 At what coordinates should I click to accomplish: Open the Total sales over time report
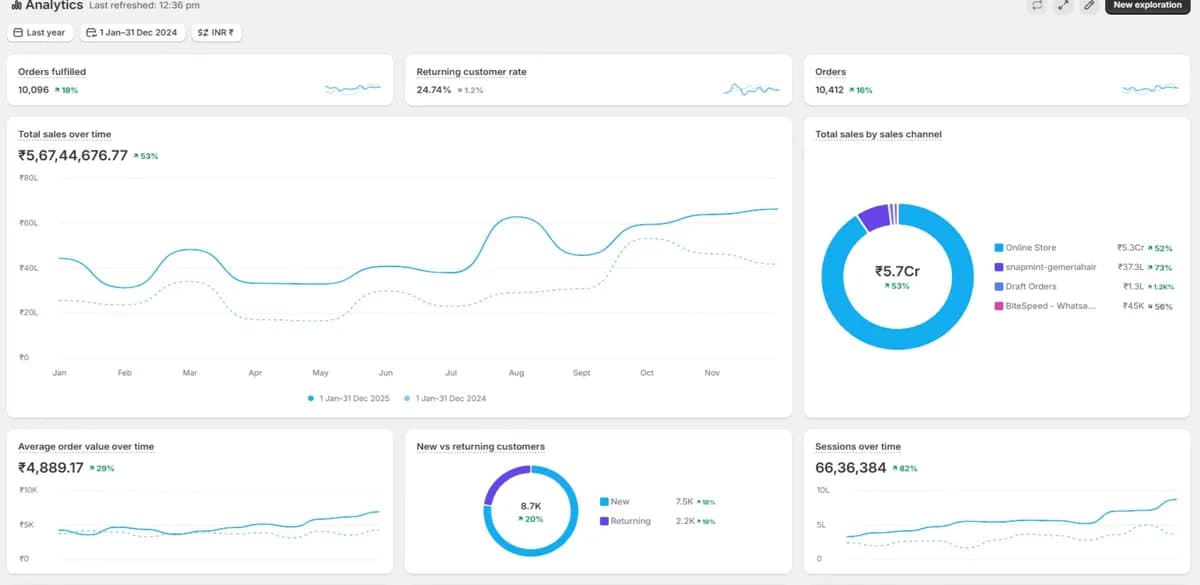tap(64, 134)
